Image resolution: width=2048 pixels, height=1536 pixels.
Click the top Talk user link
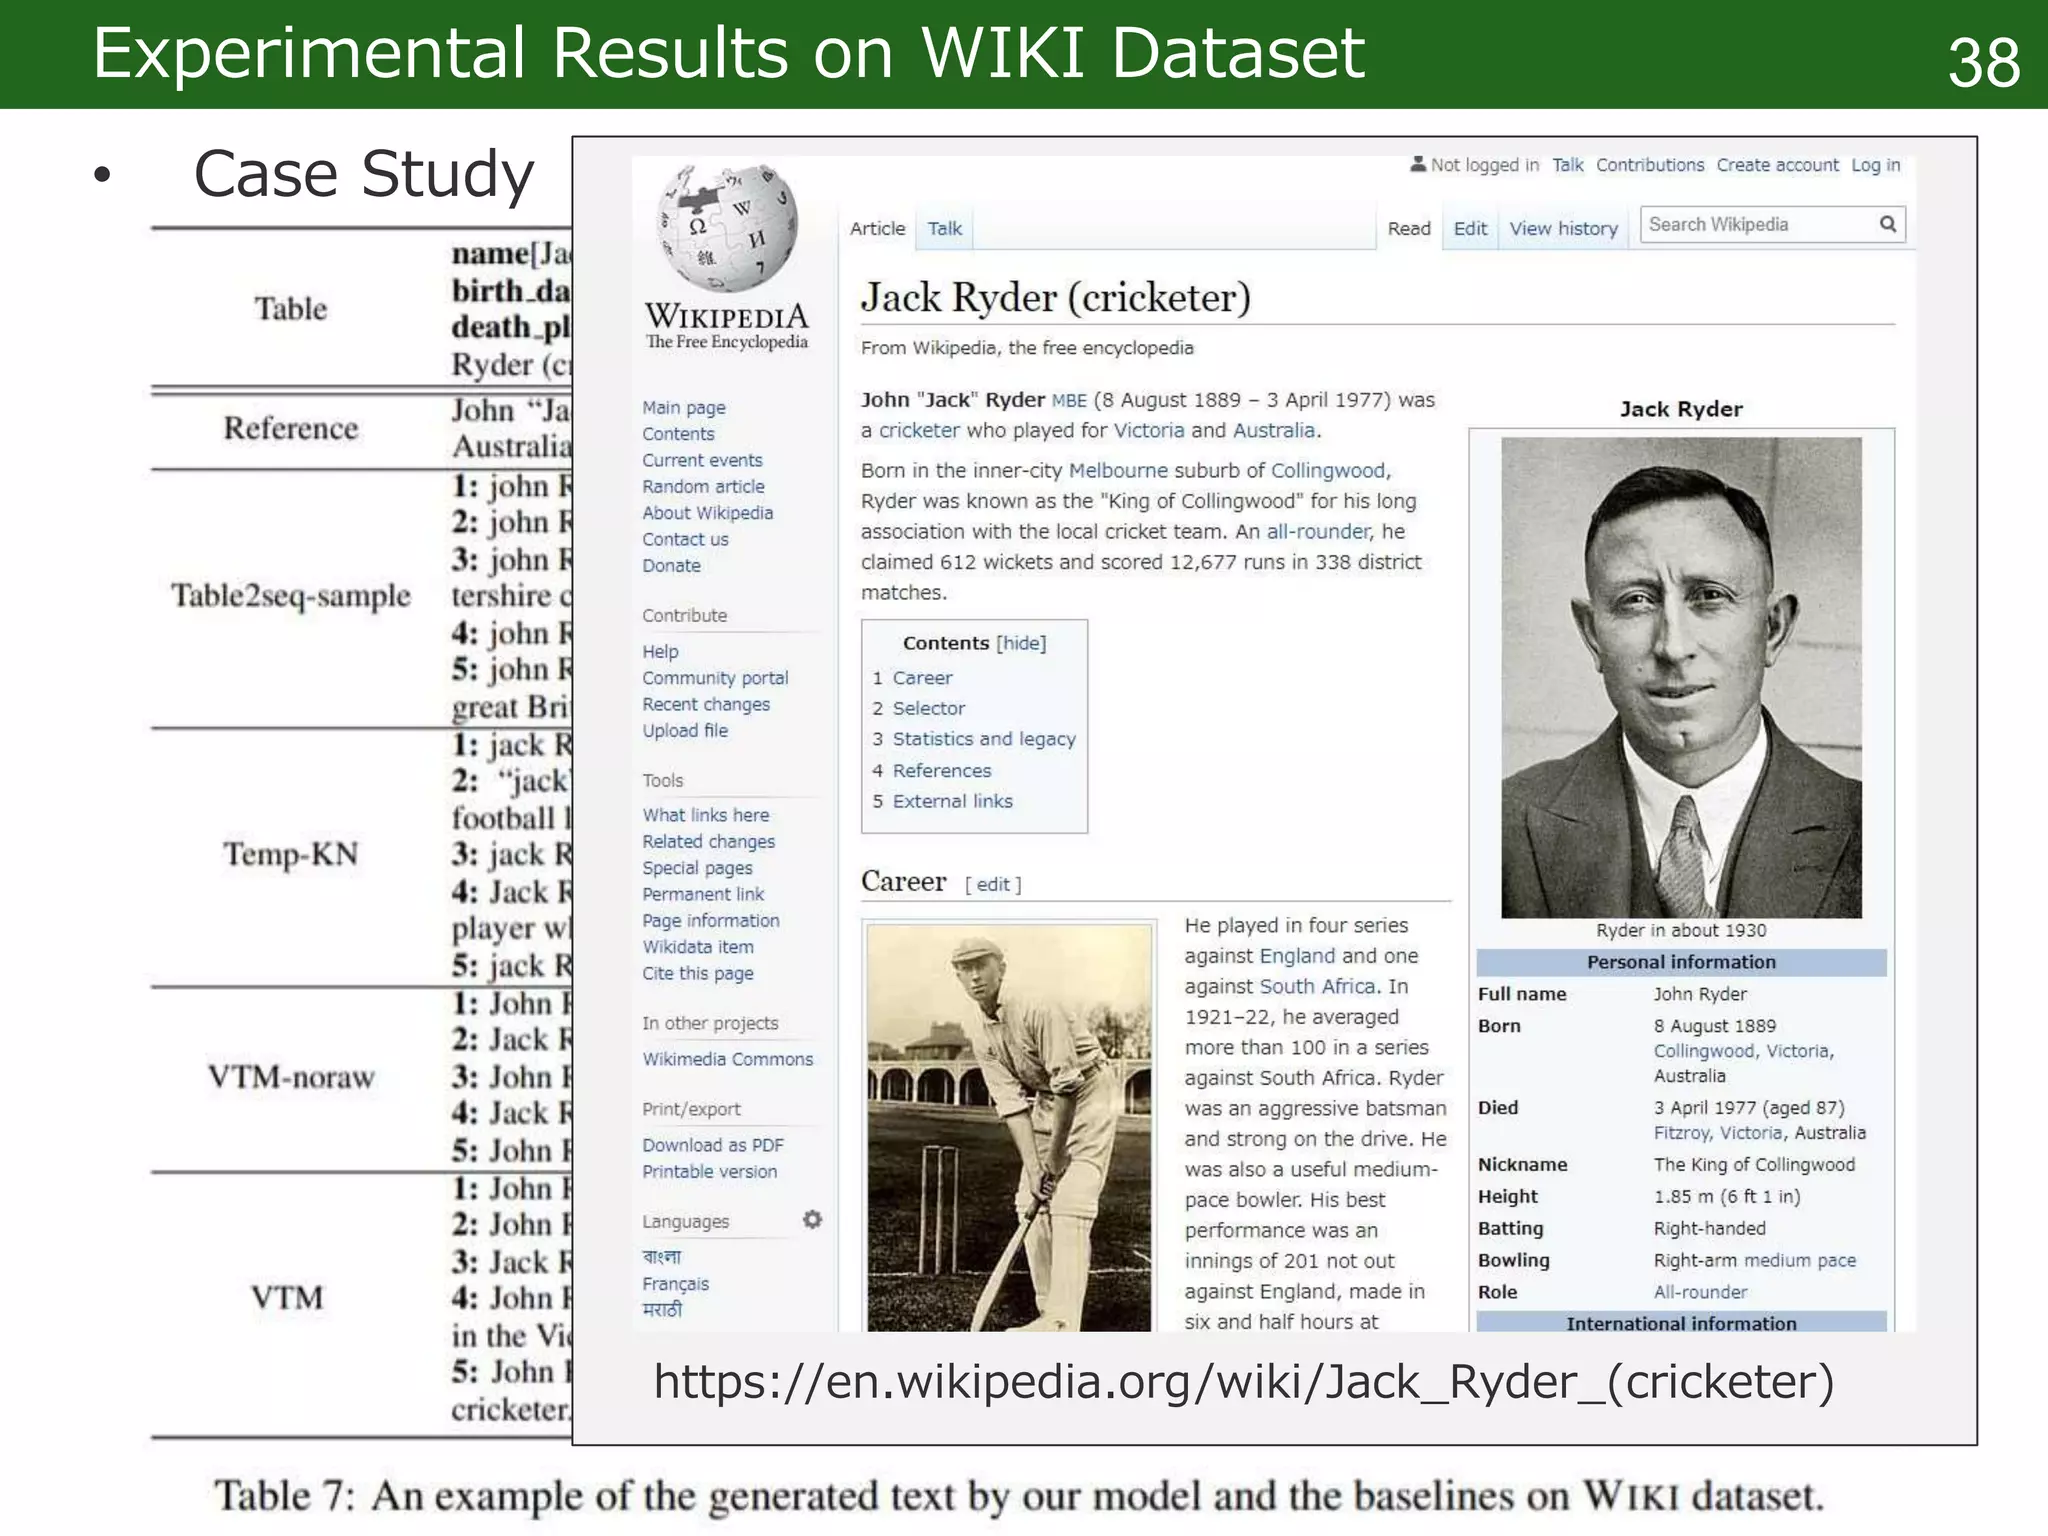pos(1567,165)
